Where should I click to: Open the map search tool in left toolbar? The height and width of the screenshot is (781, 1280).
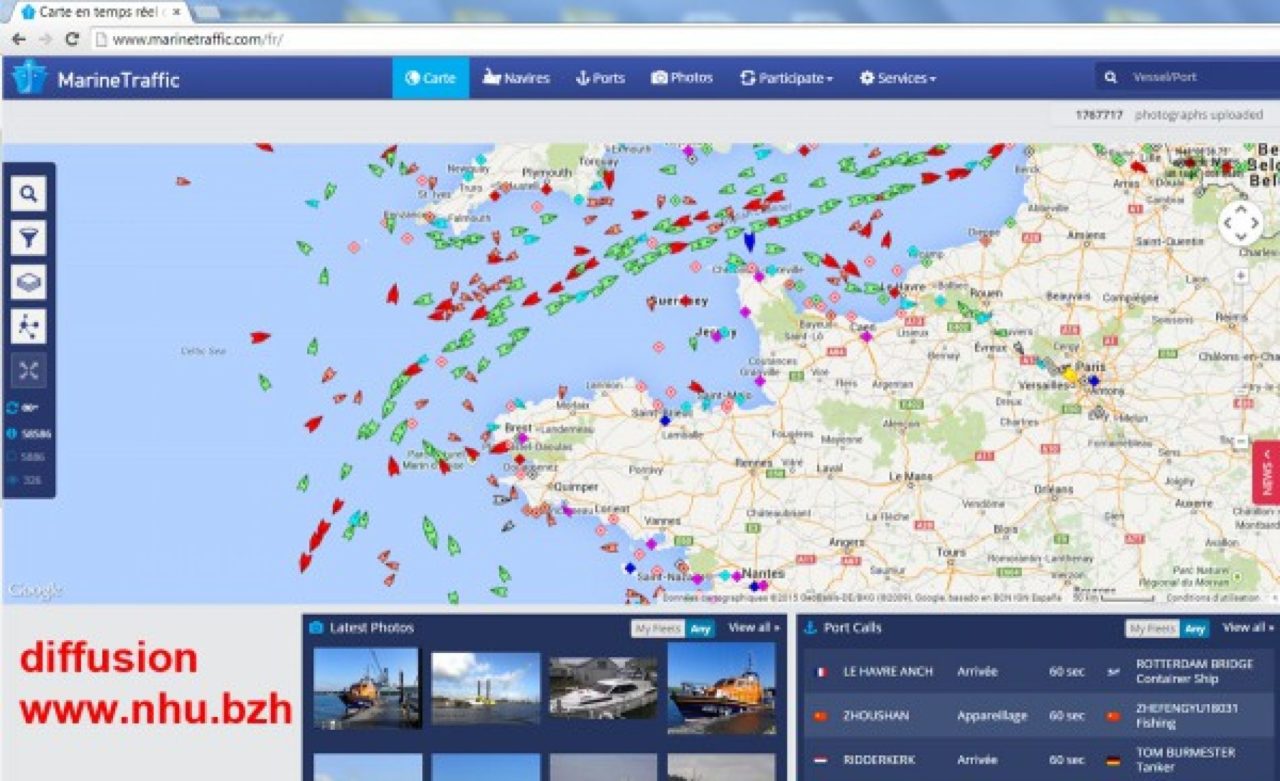tap(28, 193)
